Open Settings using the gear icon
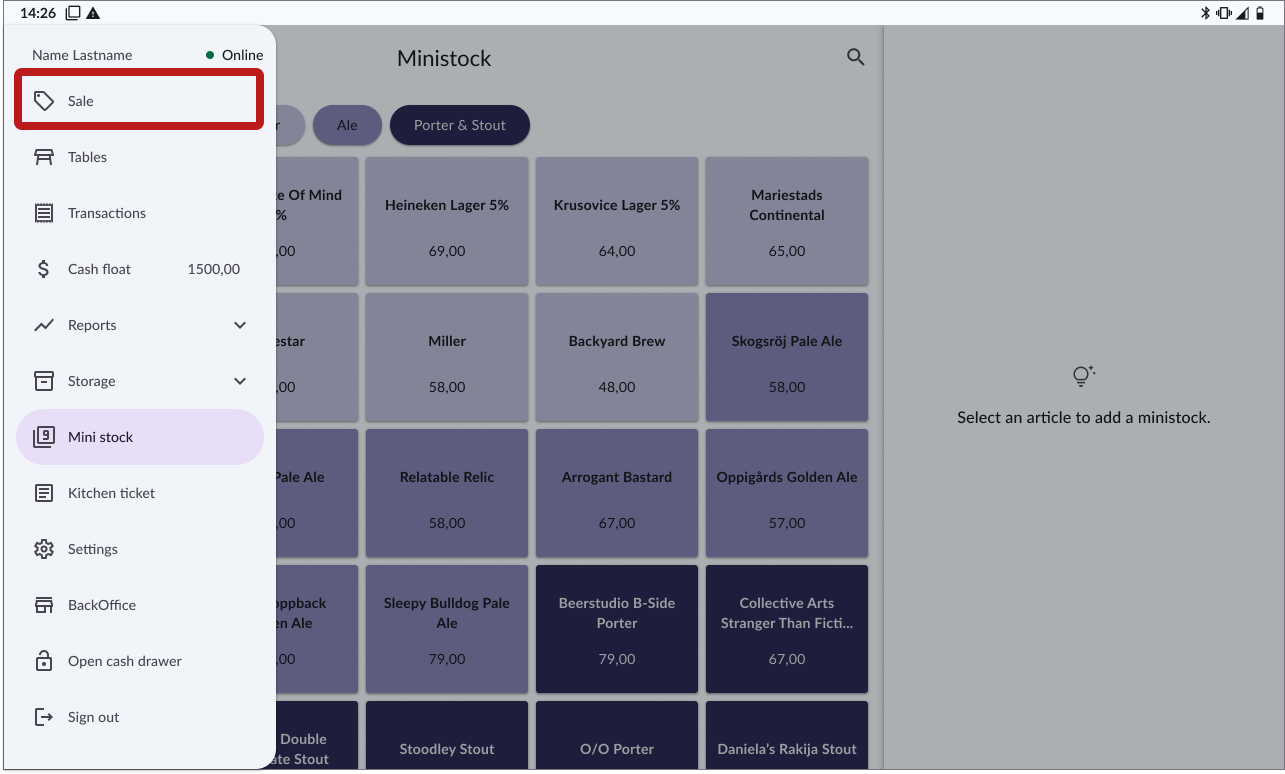Image resolution: width=1285 pixels, height=774 pixels. click(x=44, y=549)
